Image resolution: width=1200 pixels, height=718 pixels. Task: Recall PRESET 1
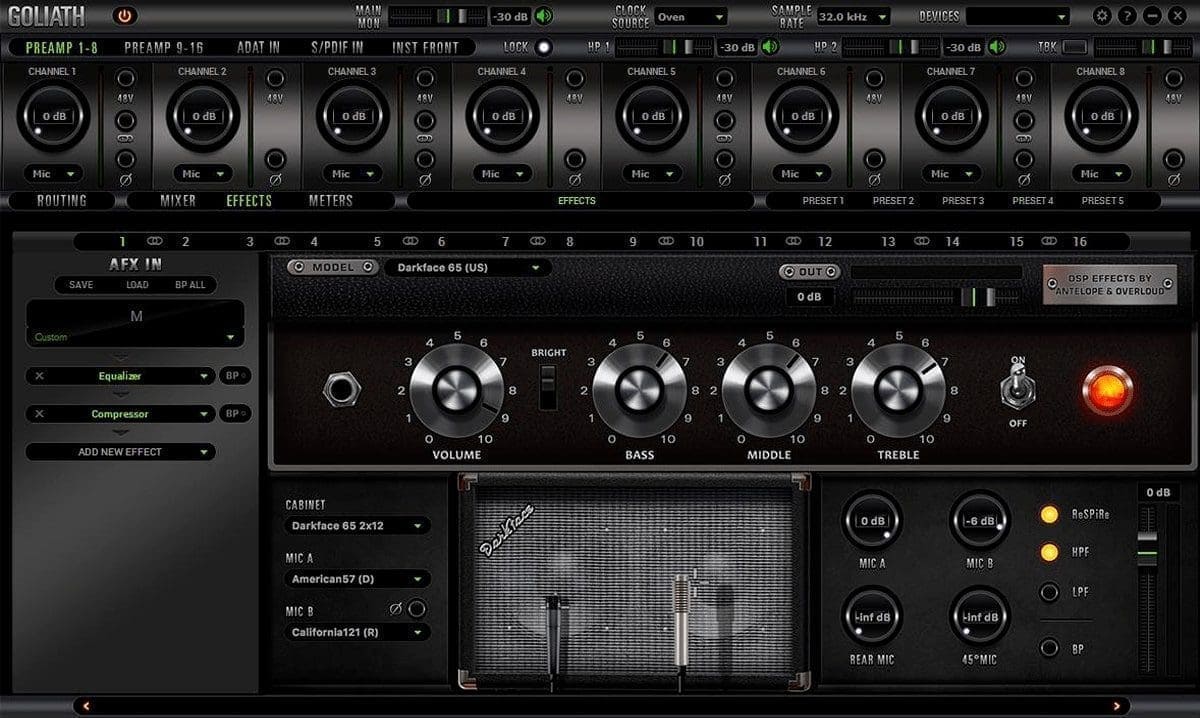coord(823,200)
